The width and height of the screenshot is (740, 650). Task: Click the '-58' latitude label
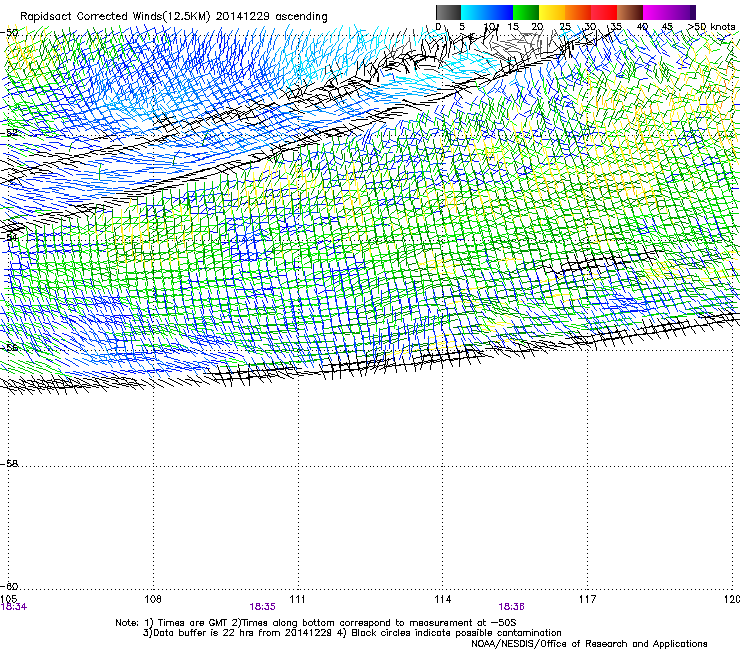tap(9, 464)
